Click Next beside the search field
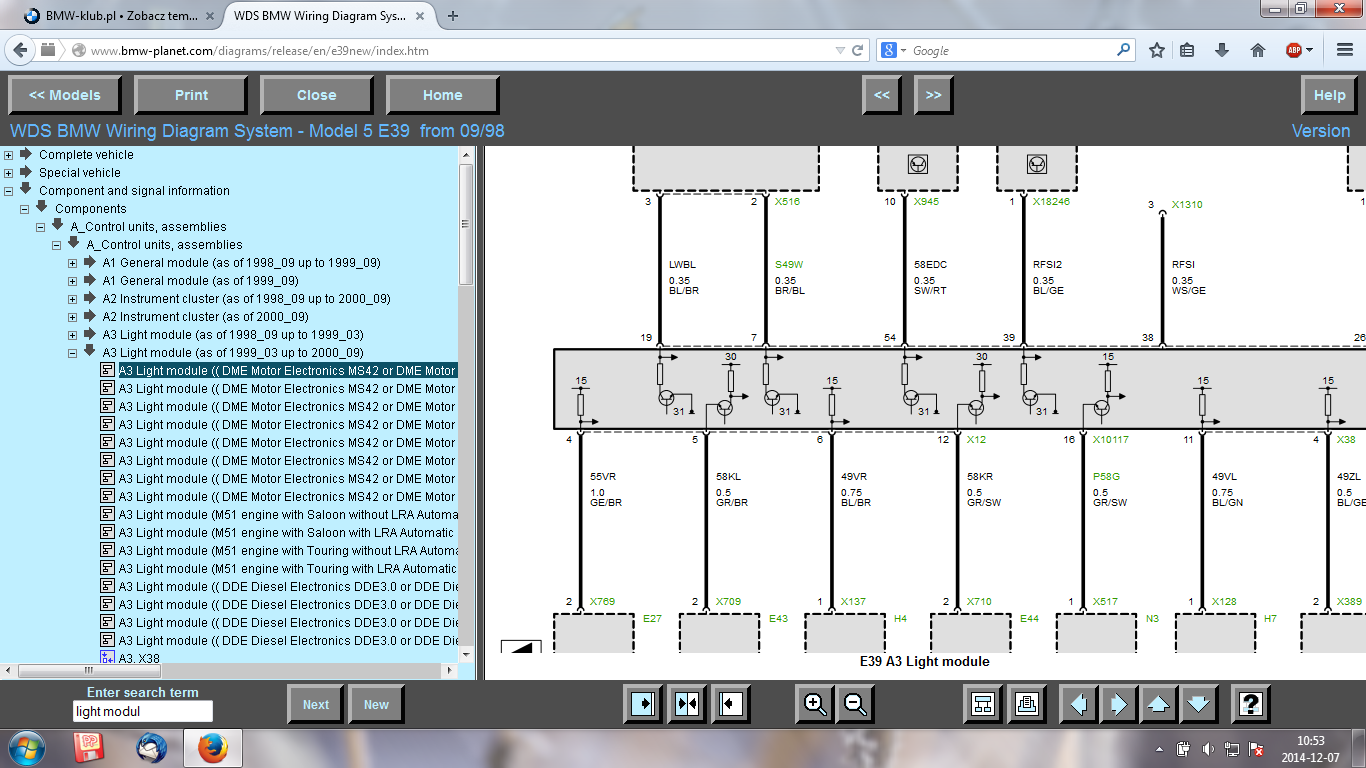The height and width of the screenshot is (768, 1366). (316, 704)
